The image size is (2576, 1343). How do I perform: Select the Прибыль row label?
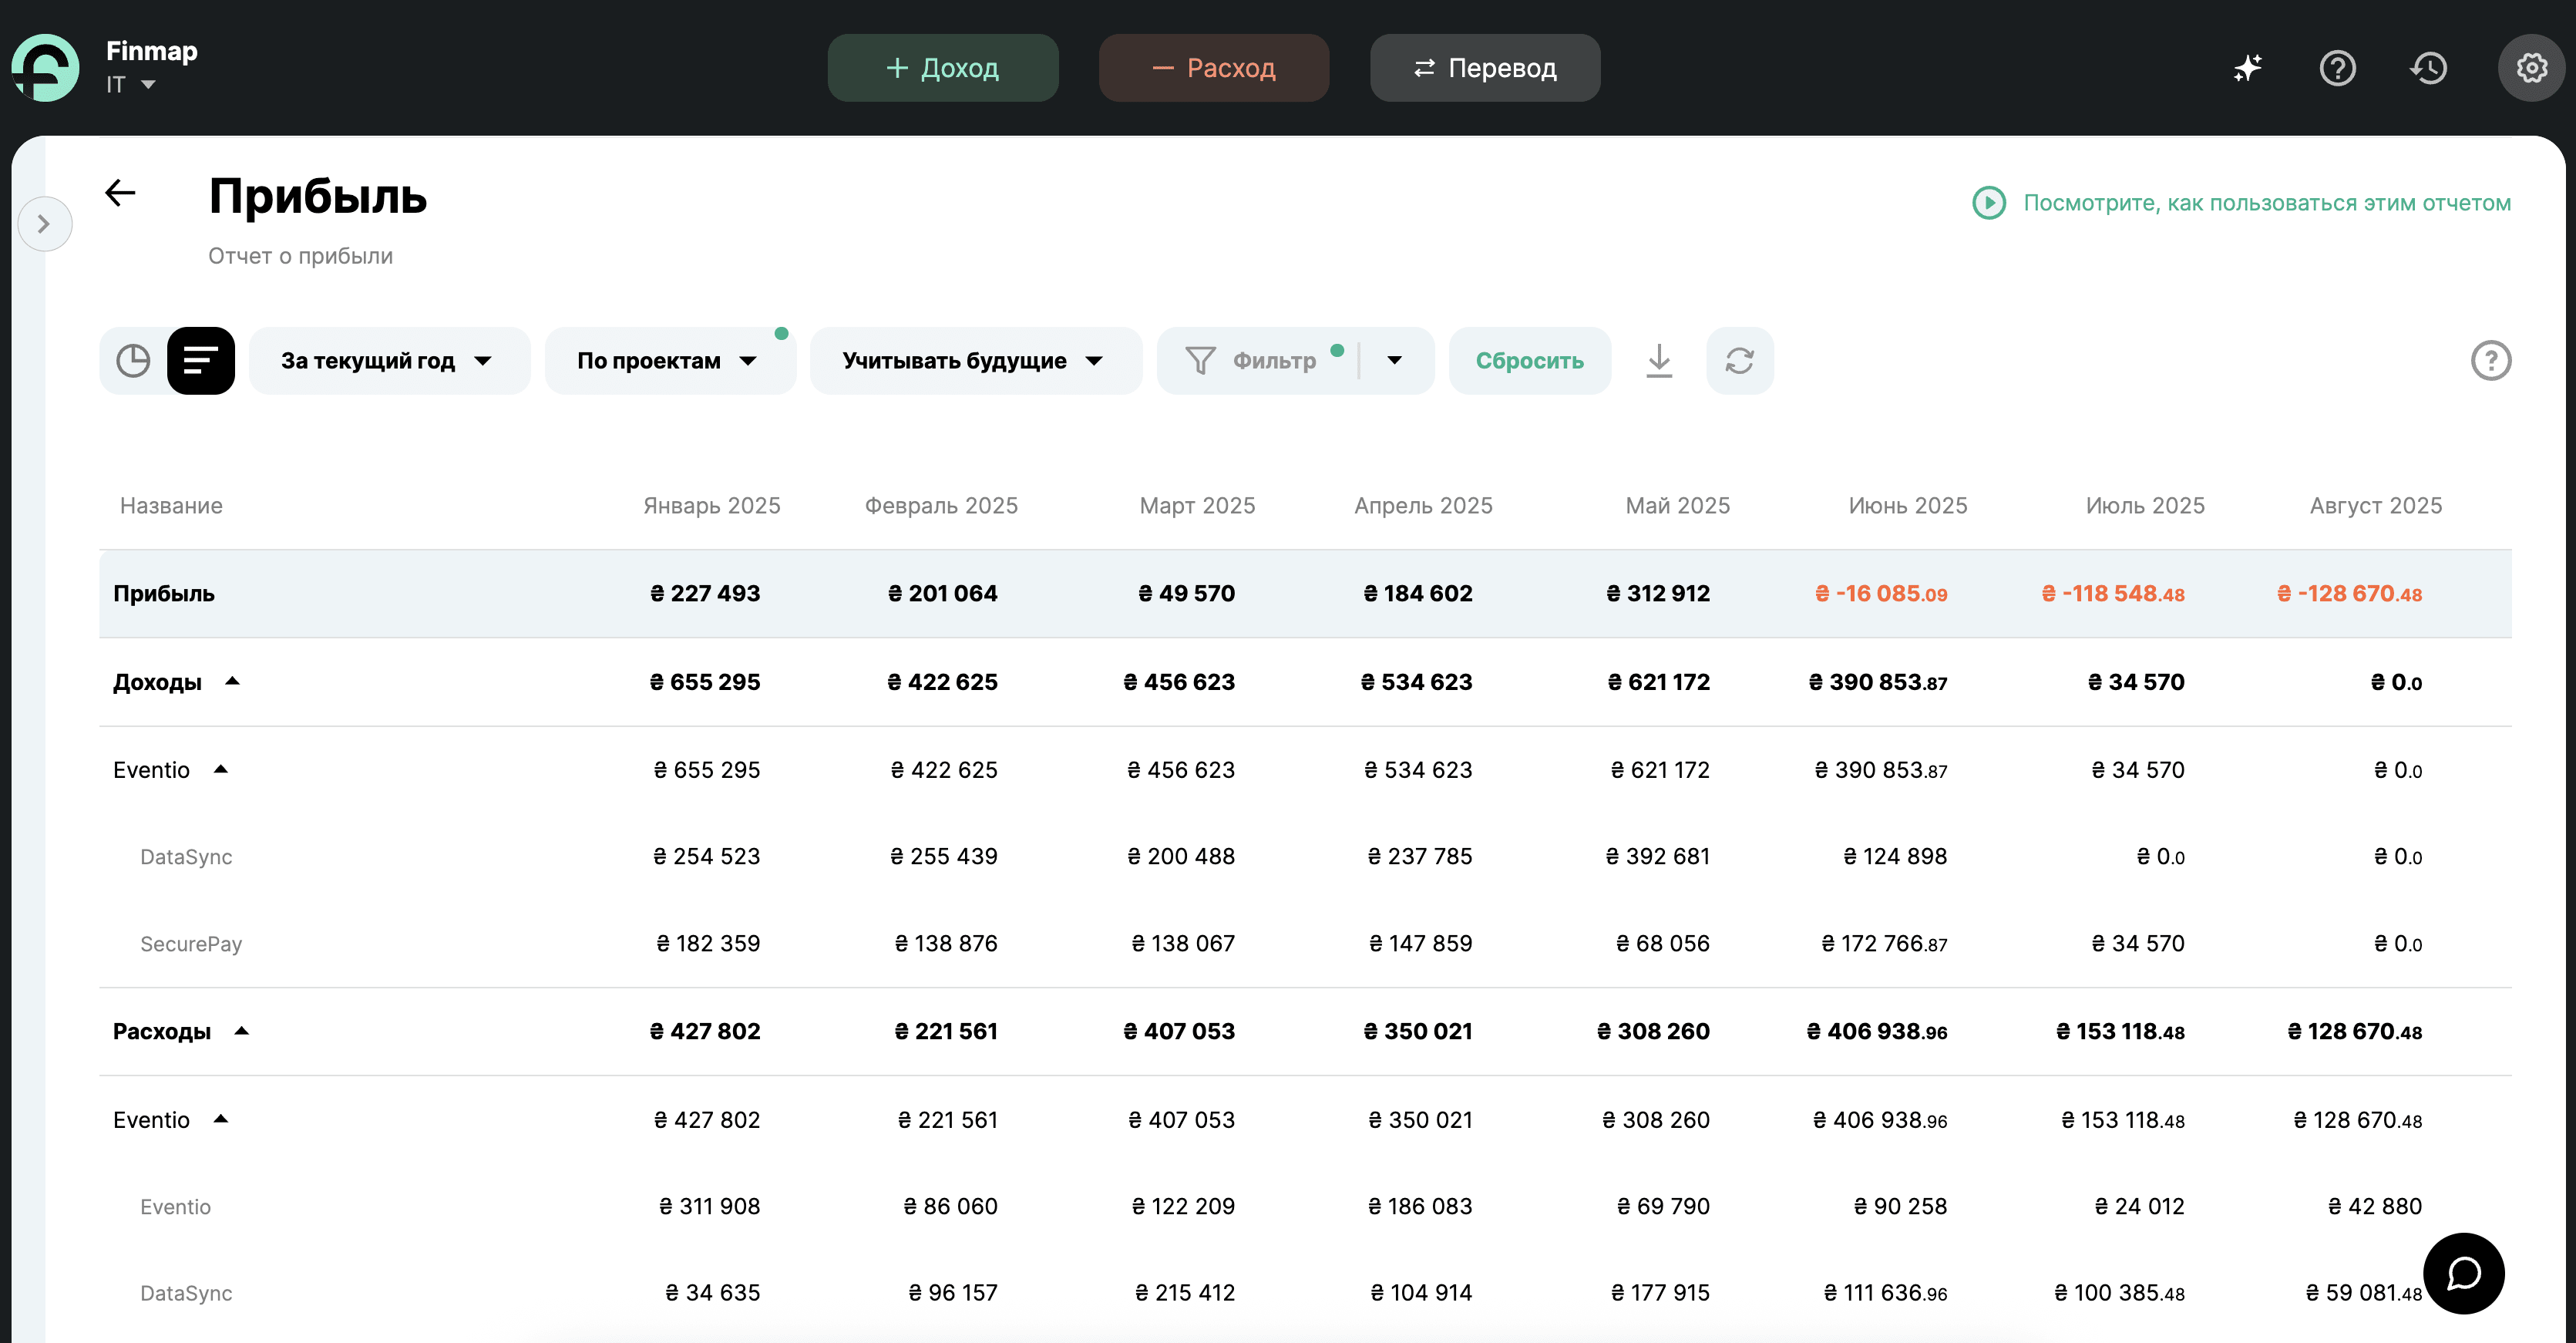163,593
